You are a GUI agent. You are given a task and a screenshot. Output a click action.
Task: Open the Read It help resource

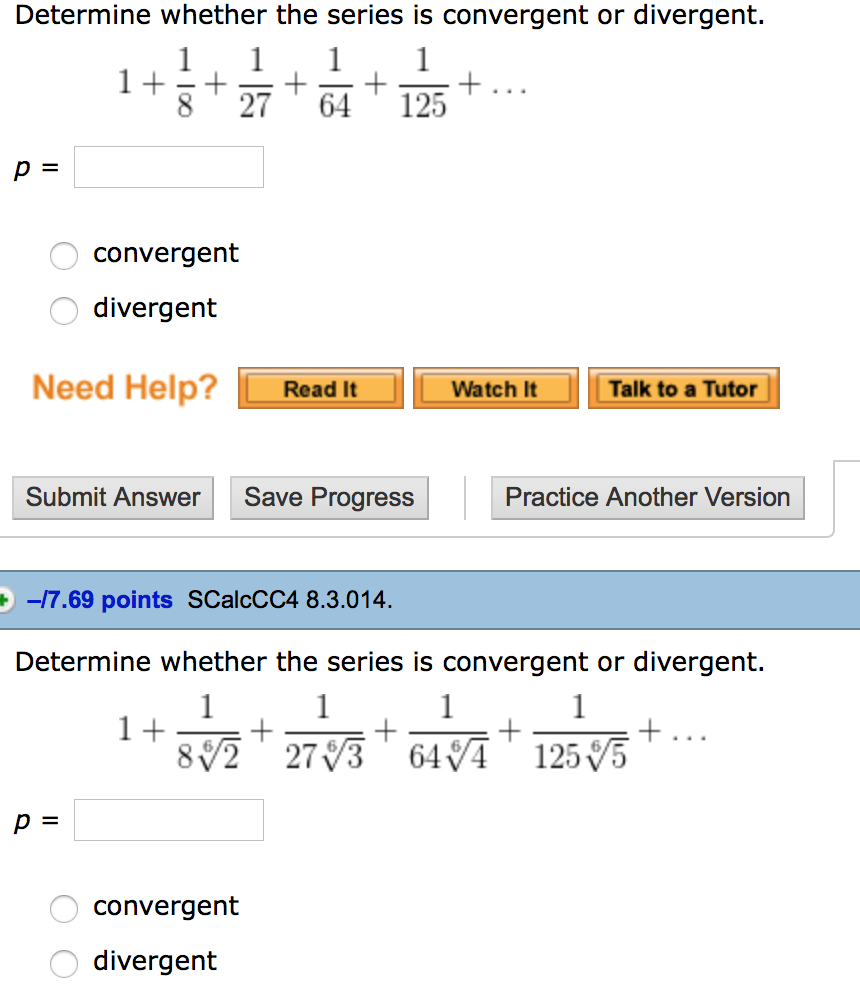(320, 388)
